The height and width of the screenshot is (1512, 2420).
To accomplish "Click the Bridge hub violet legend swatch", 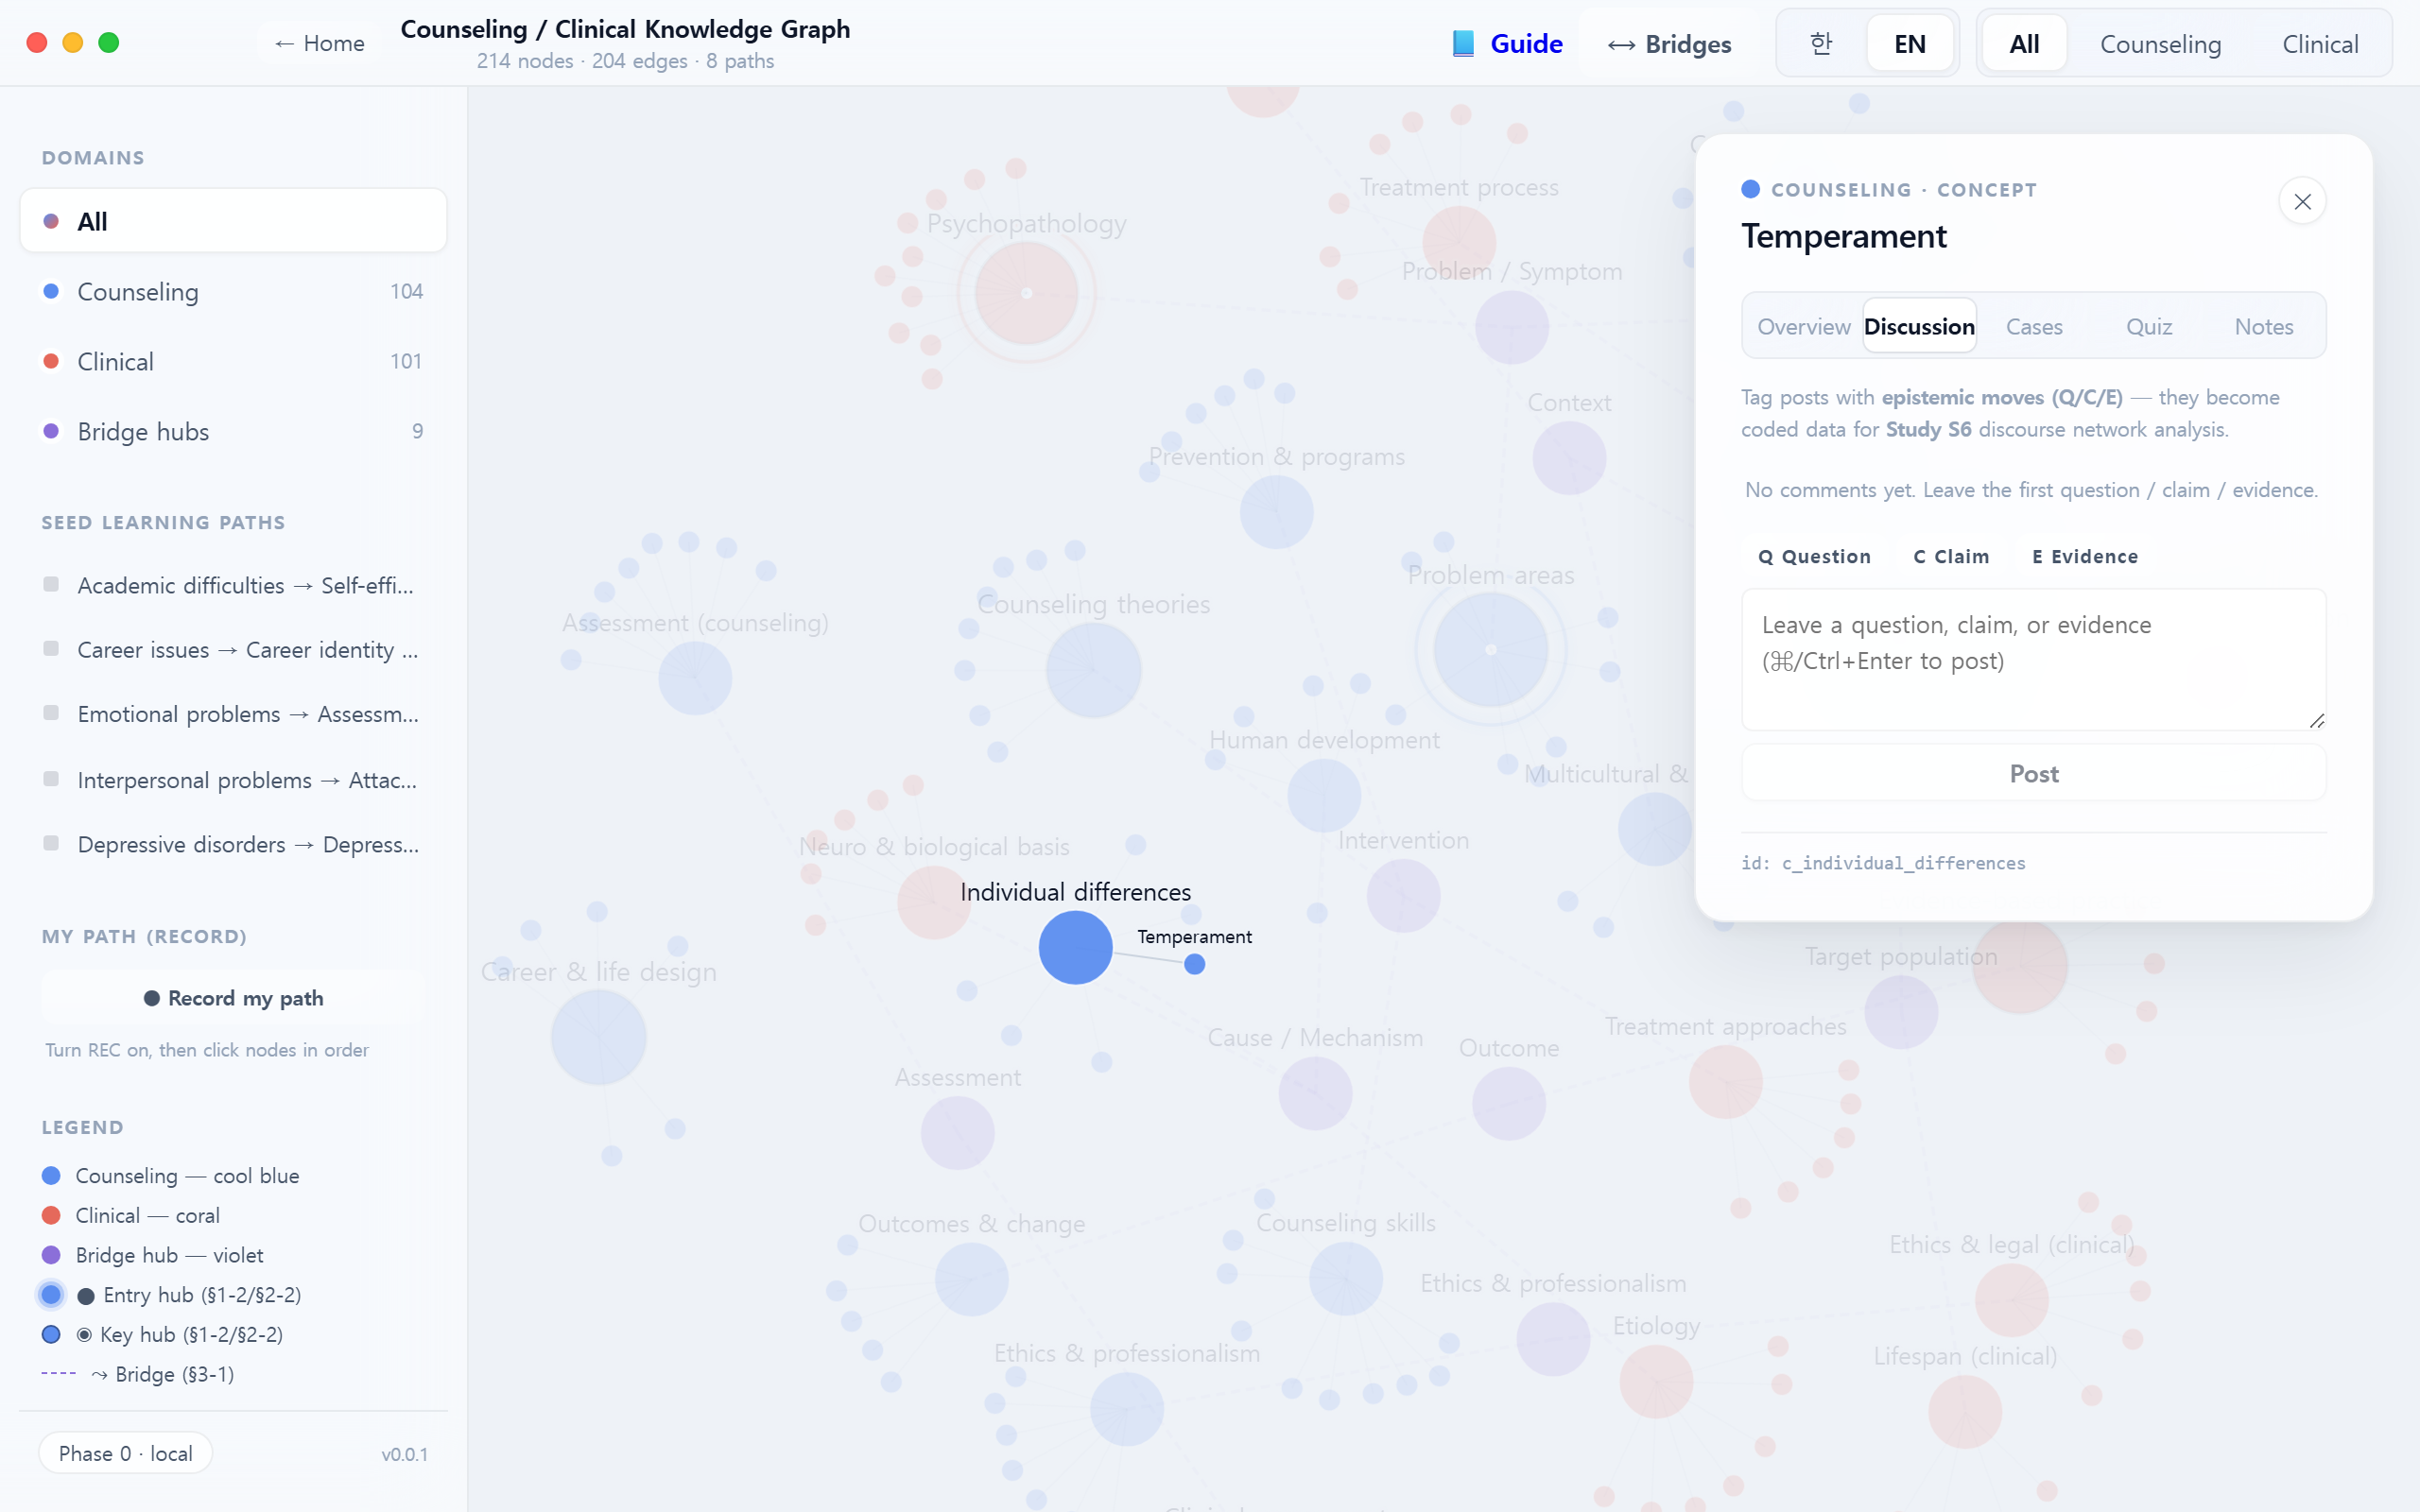I will coord(51,1255).
